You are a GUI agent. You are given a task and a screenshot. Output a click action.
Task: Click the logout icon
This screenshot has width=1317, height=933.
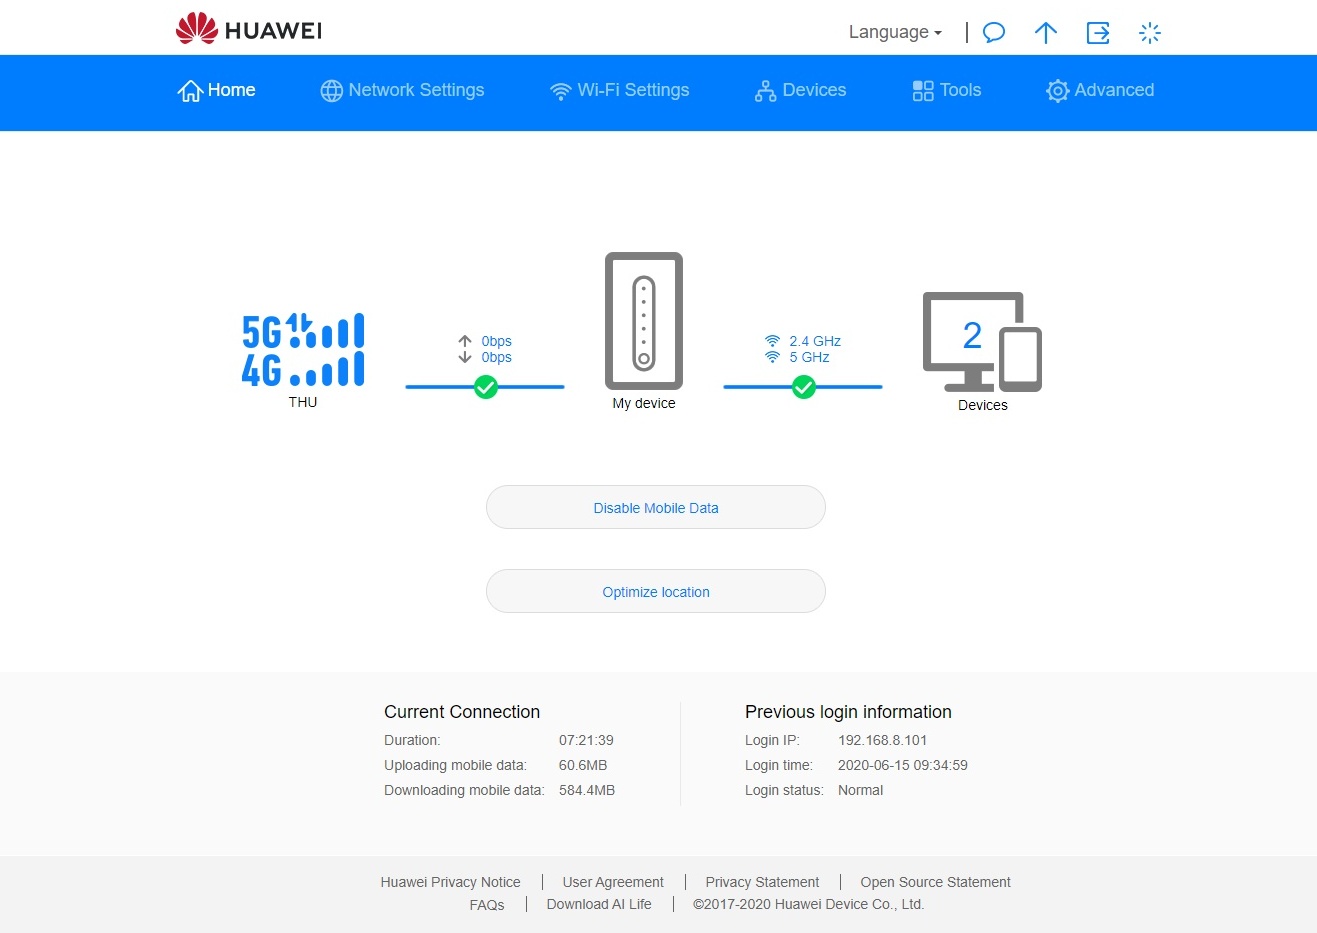tap(1098, 33)
